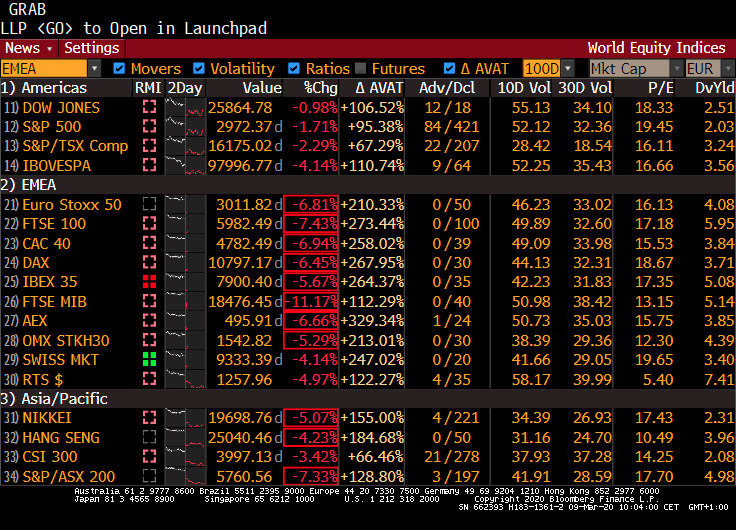
Task: Sort by the Adv/Dcl column header
Action: [x=447, y=88]
